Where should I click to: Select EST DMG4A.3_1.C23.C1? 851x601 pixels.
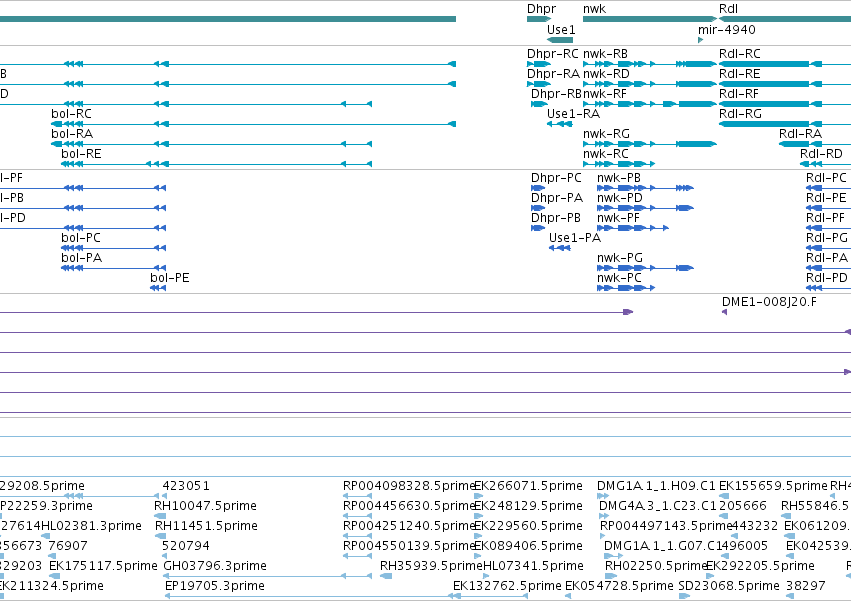coord(658,506)
